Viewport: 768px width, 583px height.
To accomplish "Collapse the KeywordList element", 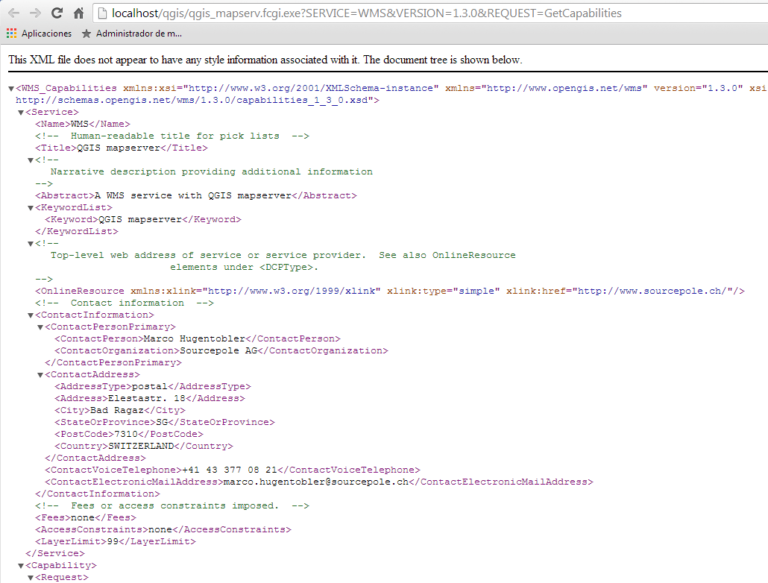I will [x=30, y=208].
